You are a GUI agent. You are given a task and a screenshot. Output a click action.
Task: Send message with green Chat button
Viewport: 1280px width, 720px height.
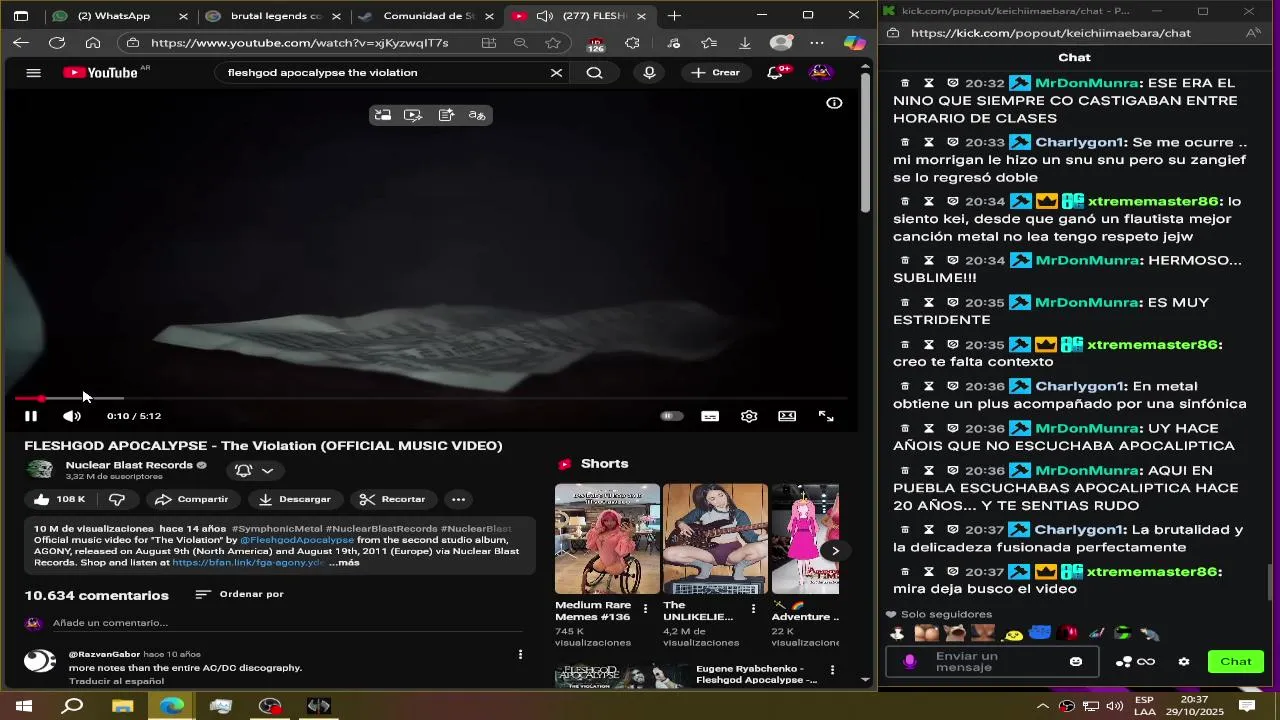click(x=1235, y=661)
